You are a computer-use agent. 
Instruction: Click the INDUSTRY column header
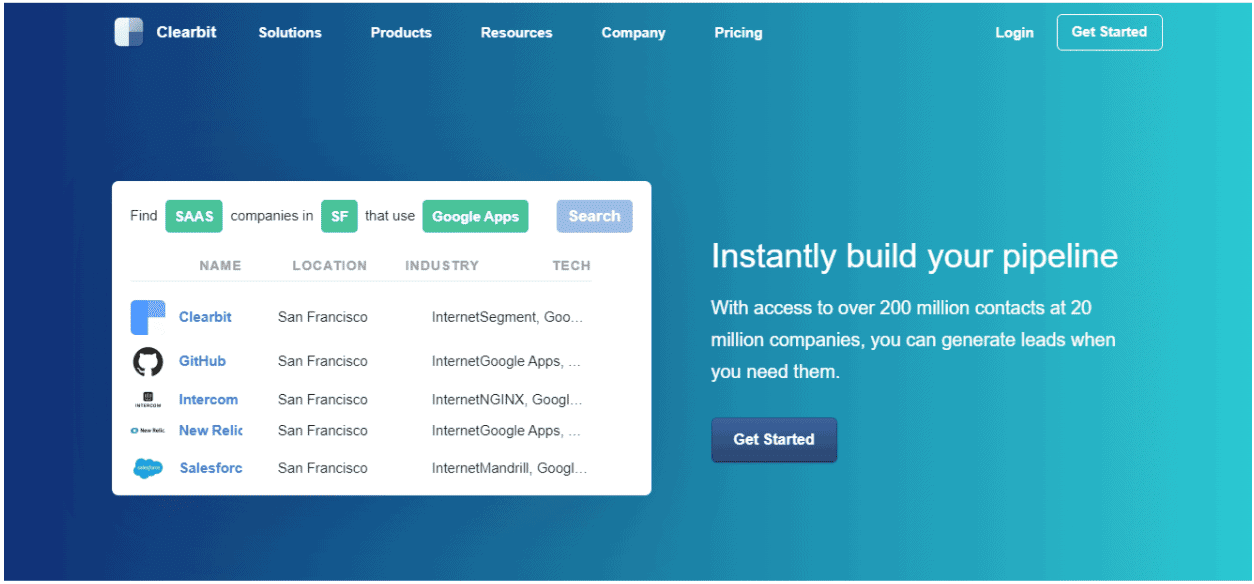442,266
